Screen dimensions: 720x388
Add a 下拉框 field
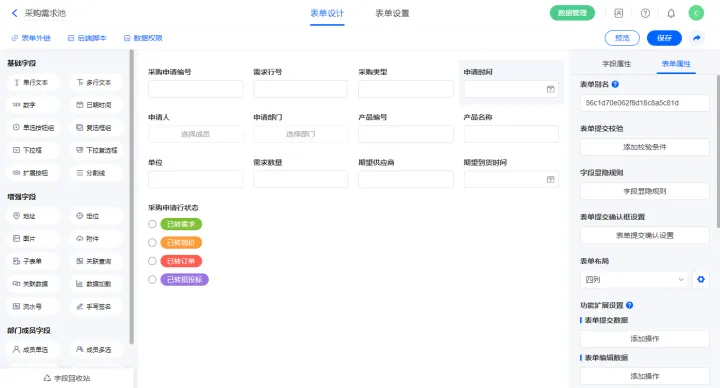pyautogui.click(x=34, y=150)
